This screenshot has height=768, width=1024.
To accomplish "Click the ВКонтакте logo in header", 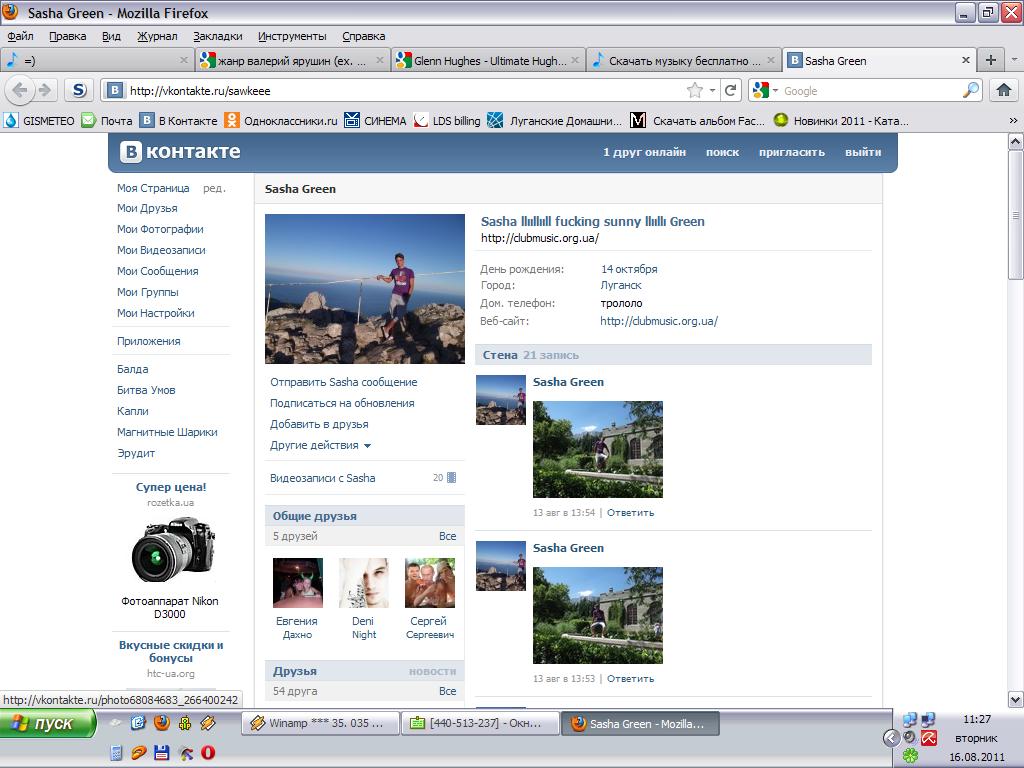I will click(180, 152).
